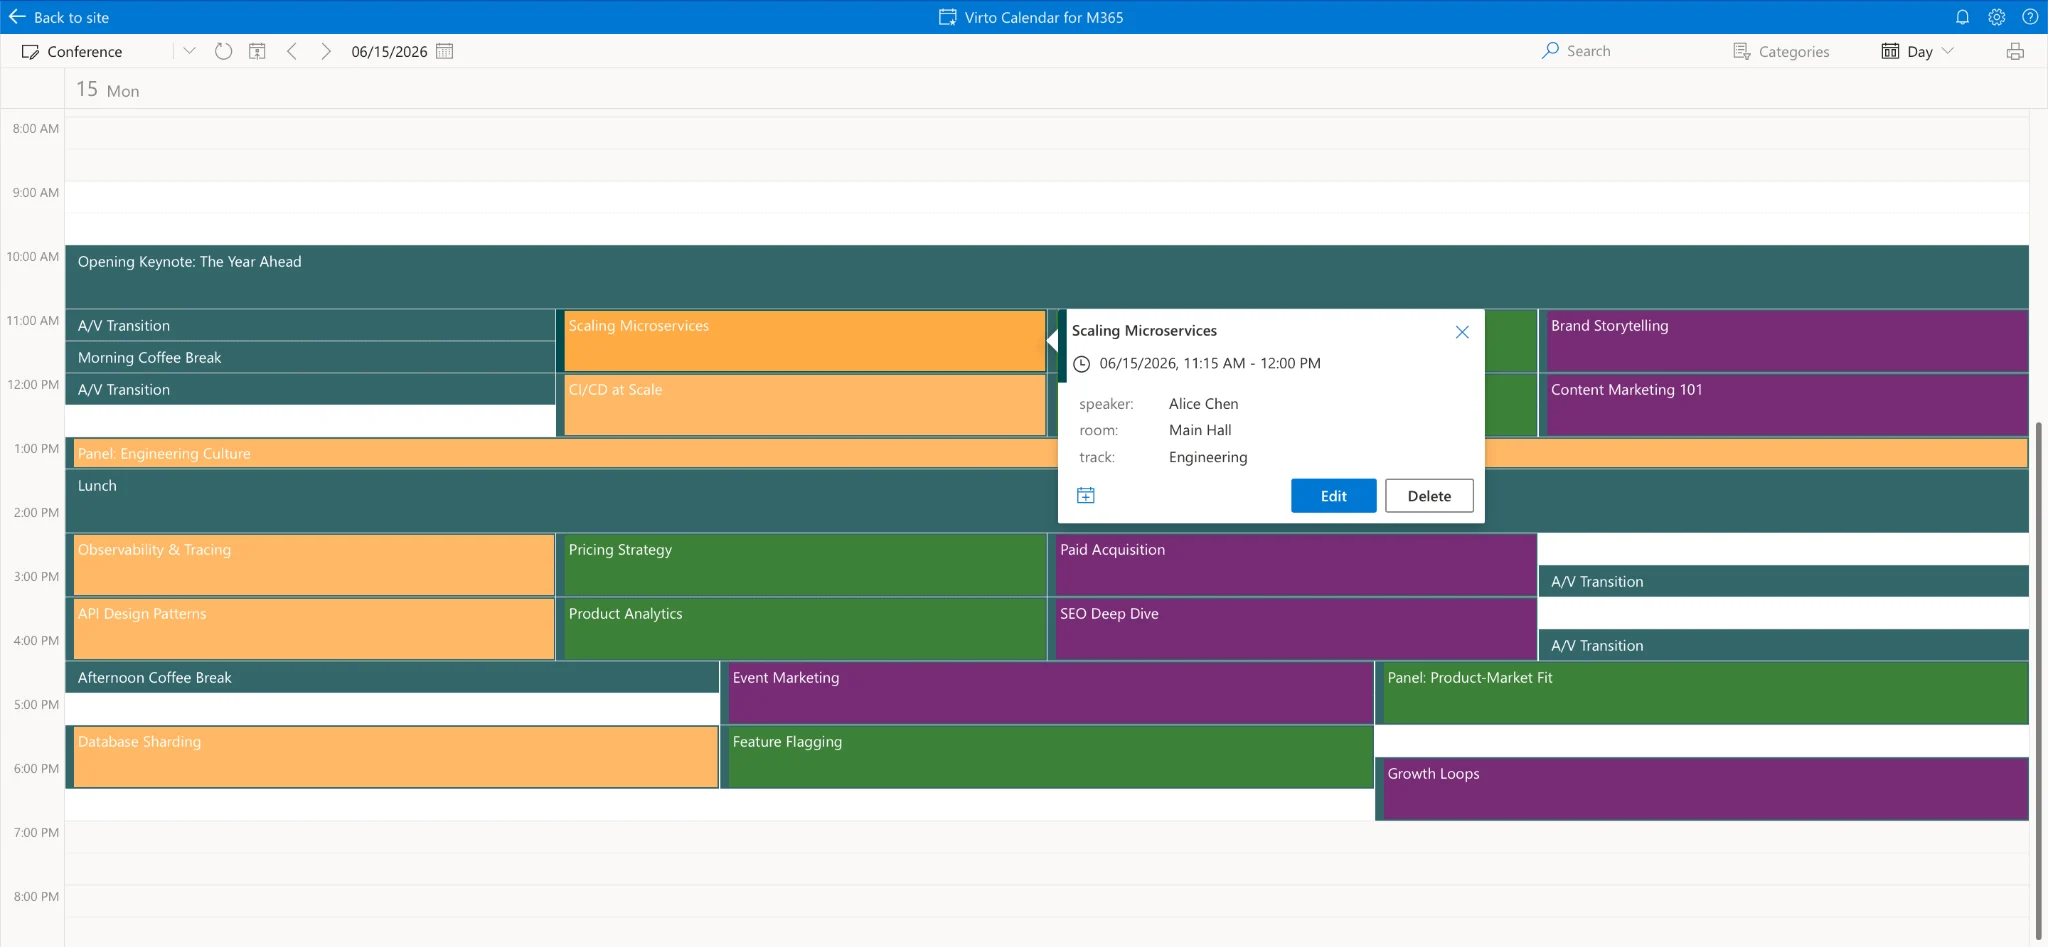Open the Categories panel
2048x947 pixels.
click(x=1781, y=51)
